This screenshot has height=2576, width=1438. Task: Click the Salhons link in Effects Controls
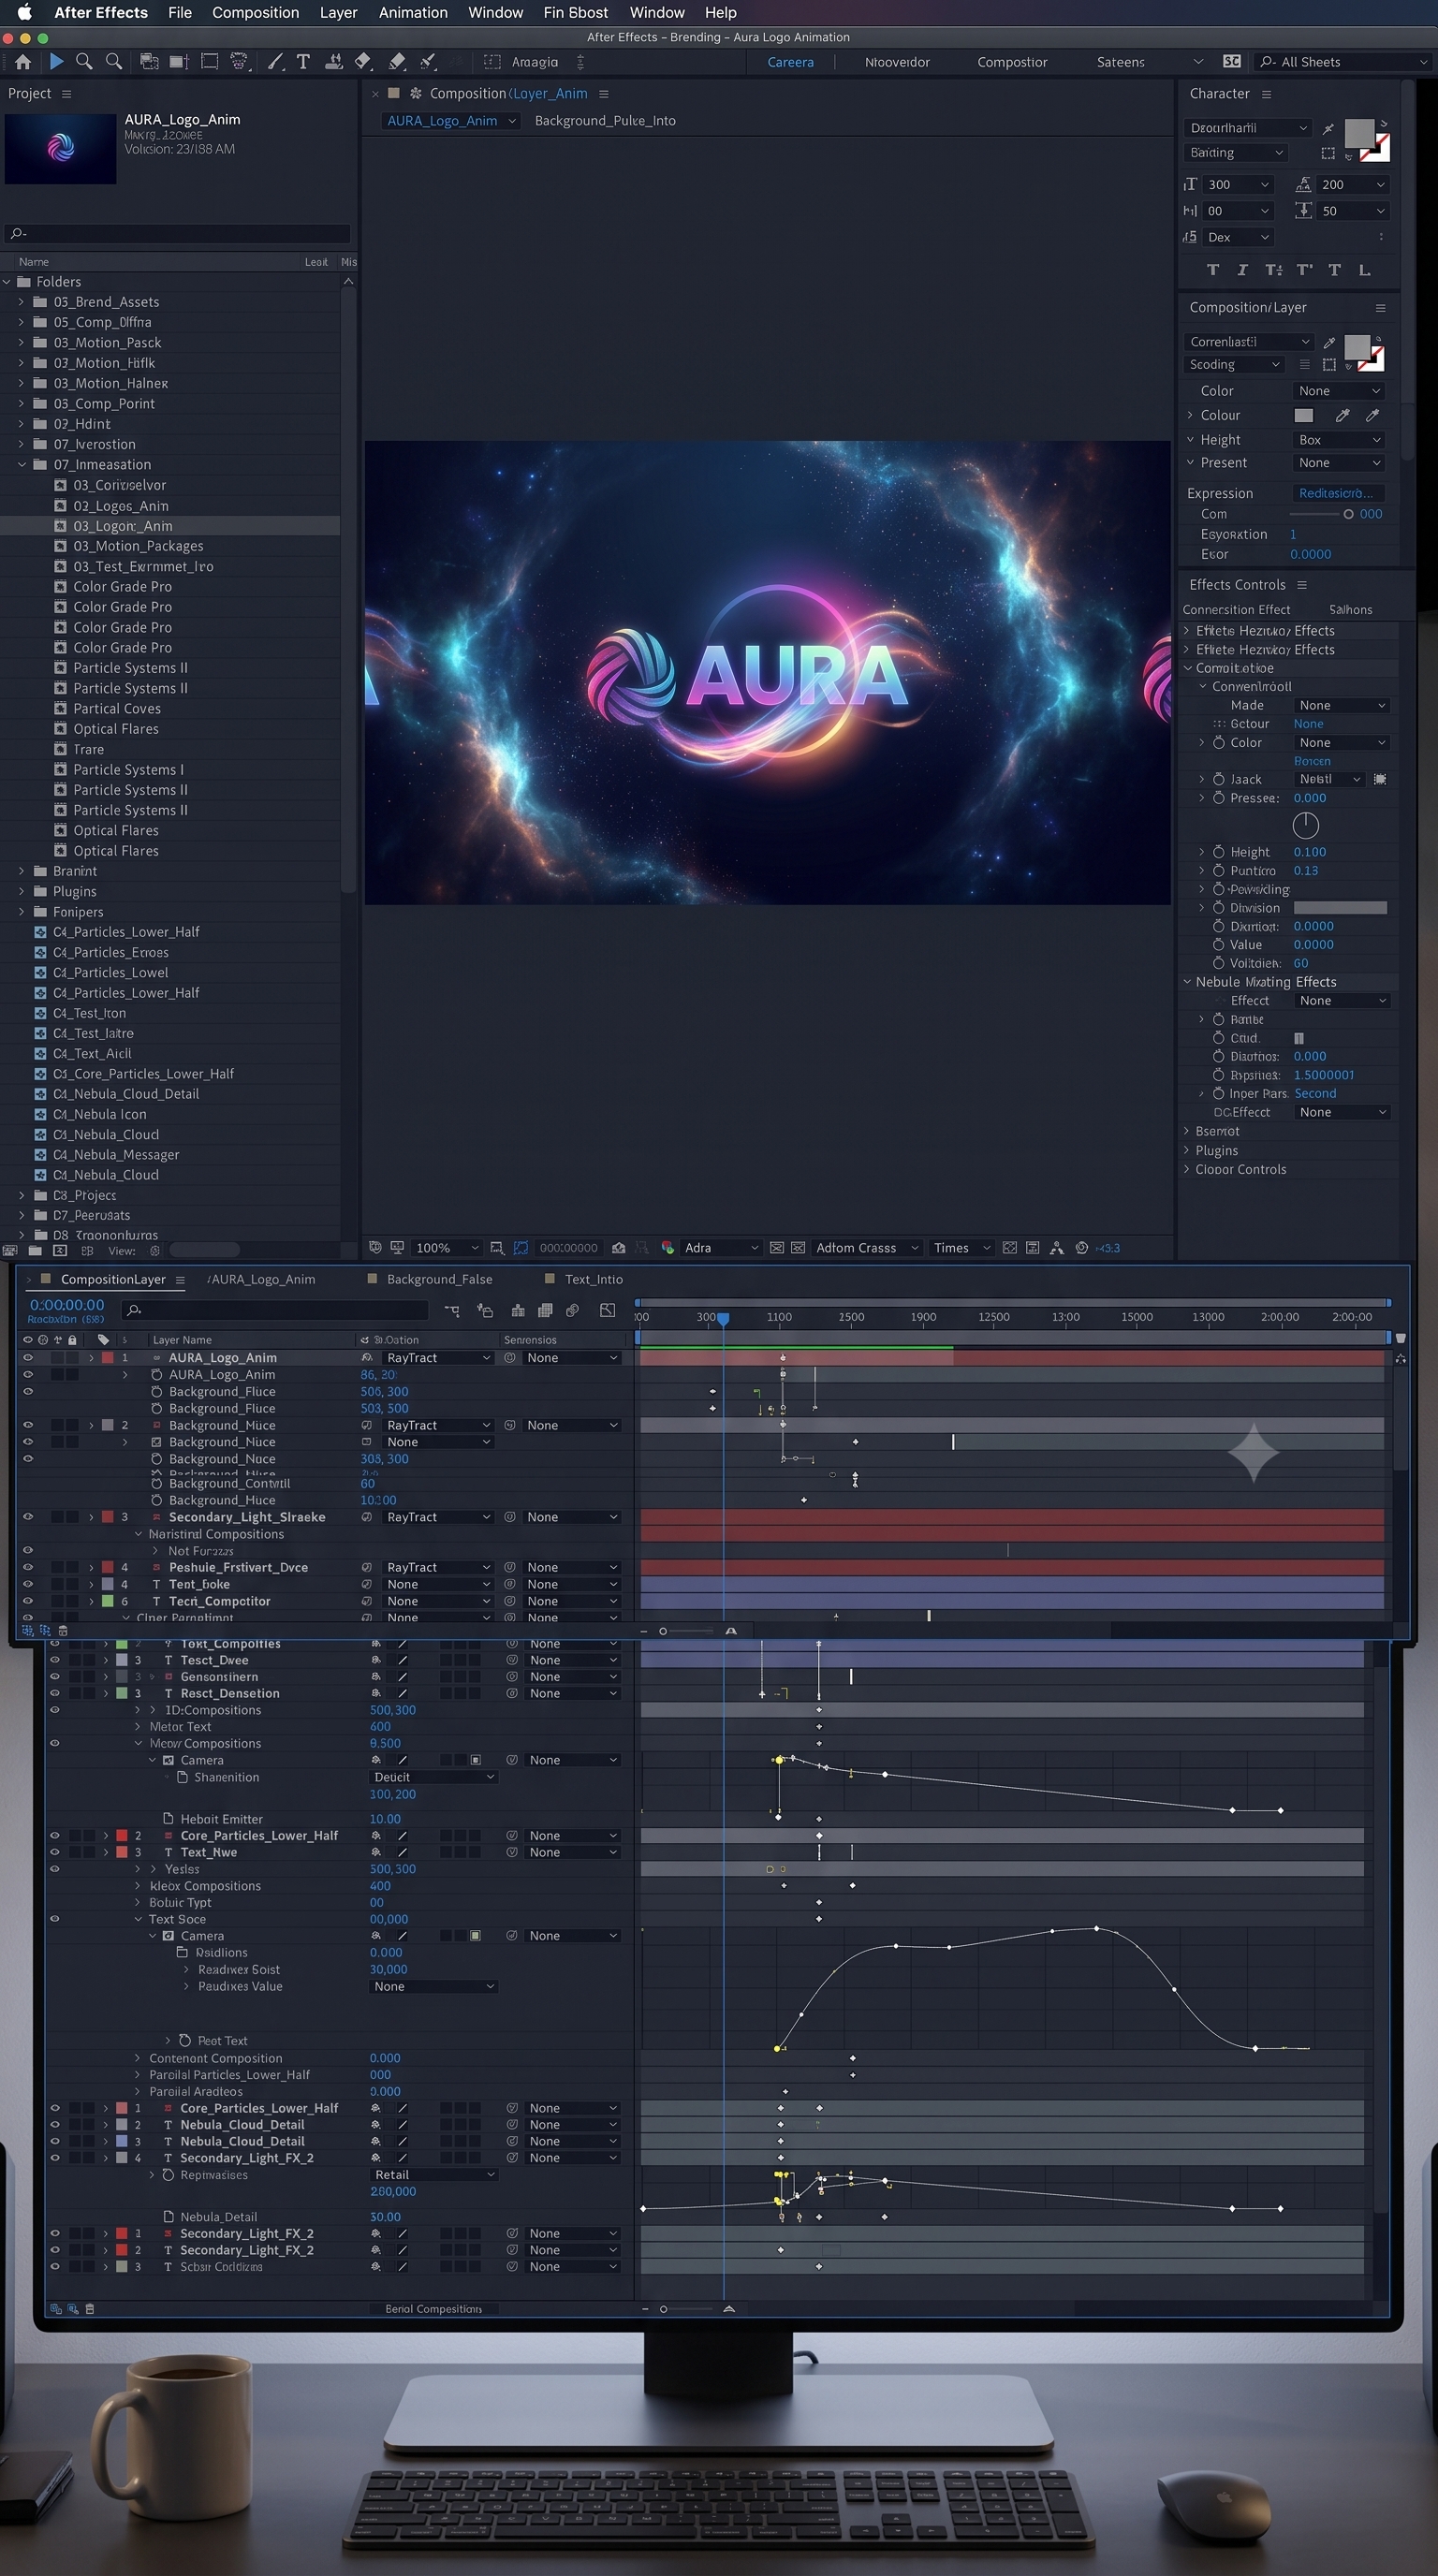1350,610
